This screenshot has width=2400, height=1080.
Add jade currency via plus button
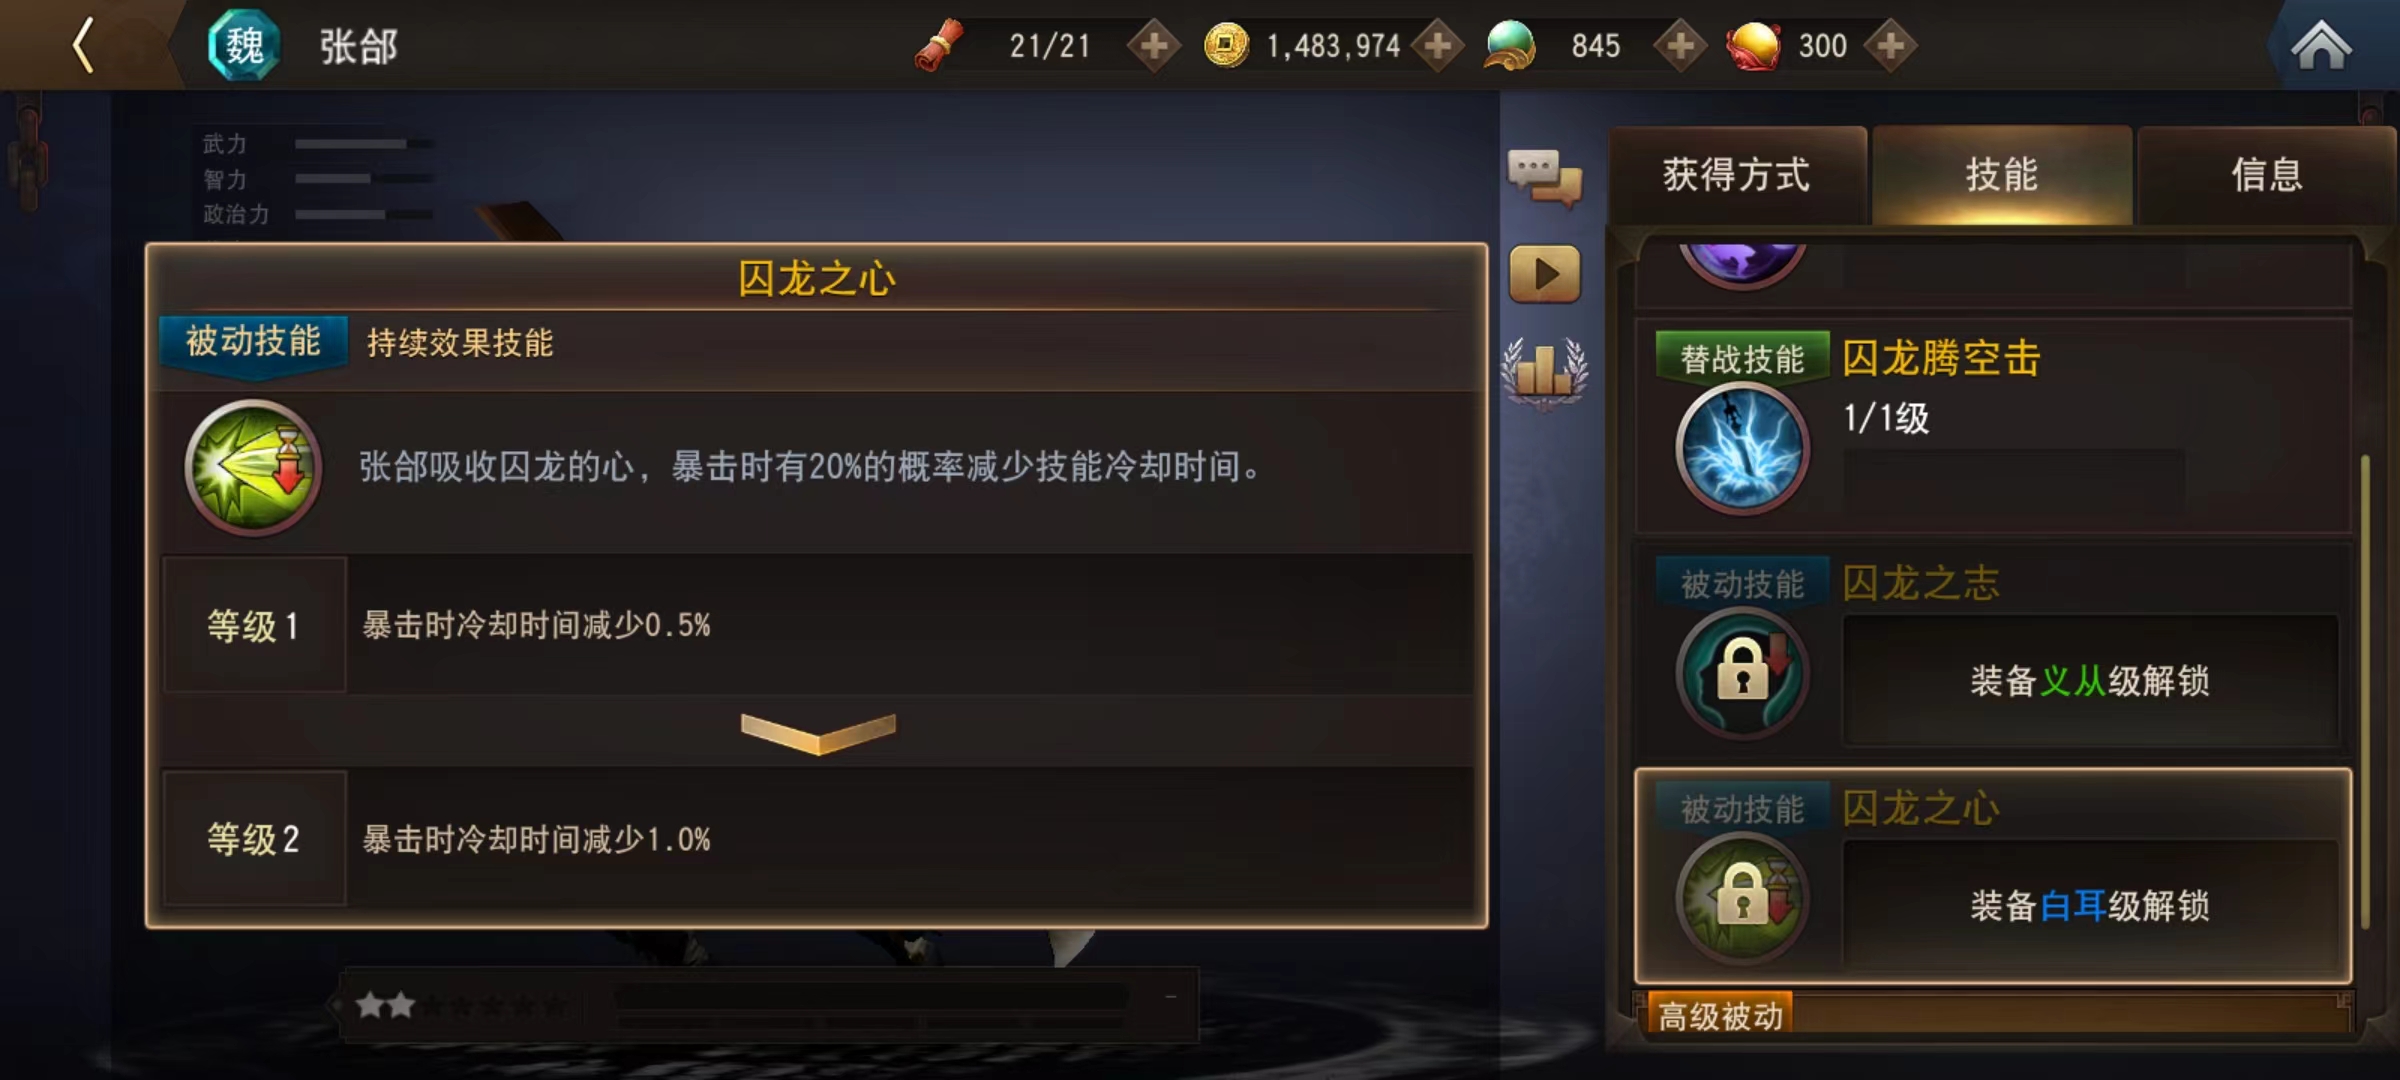click(x=1681, y=46)
